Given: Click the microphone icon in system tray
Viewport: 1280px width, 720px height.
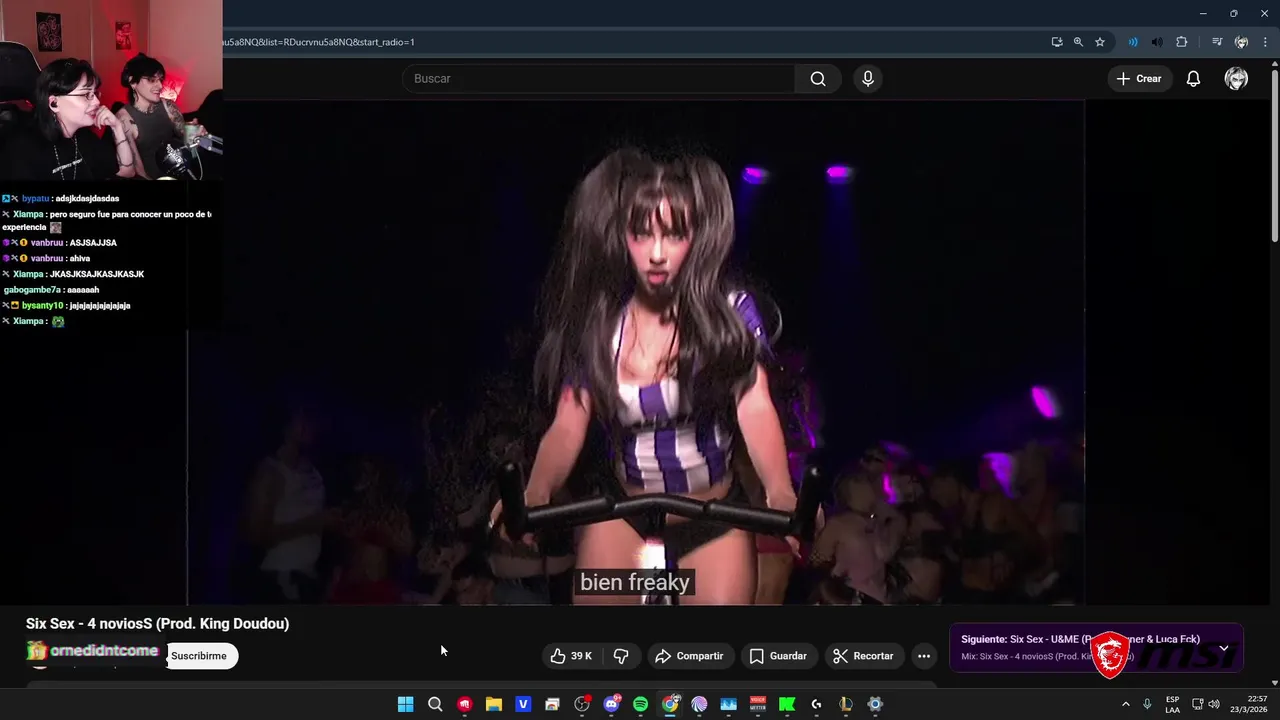Looking at the screenshot, I should [1147, 704].
